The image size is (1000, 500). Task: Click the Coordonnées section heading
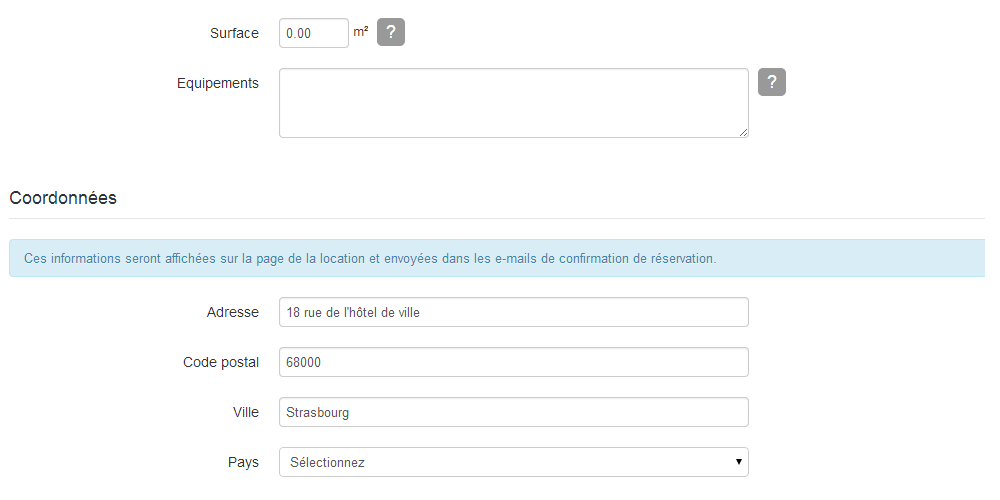[63, 198]
